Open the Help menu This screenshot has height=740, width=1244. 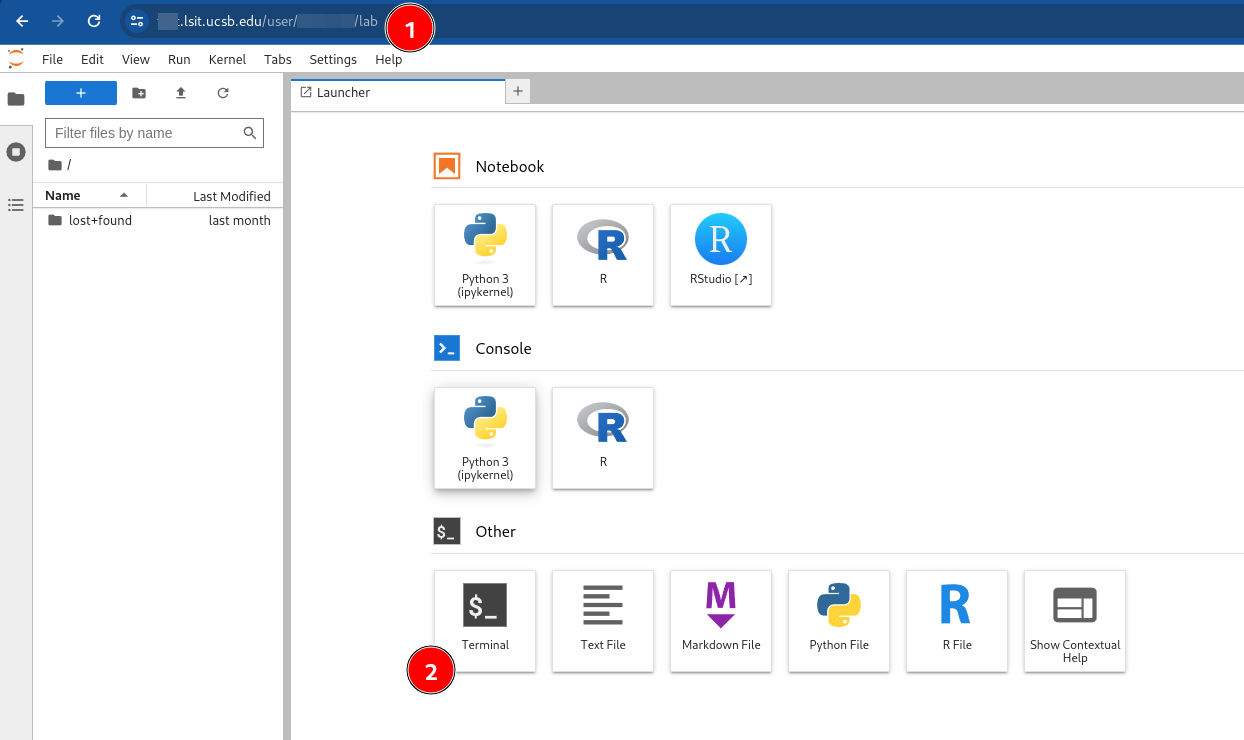389,60
